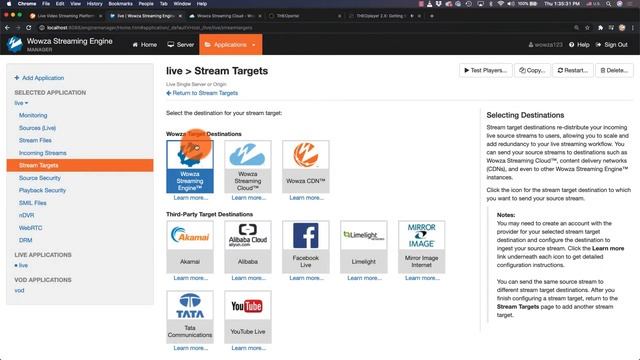Open Incoming Streams in the sidebar

[x=42, y=153]
